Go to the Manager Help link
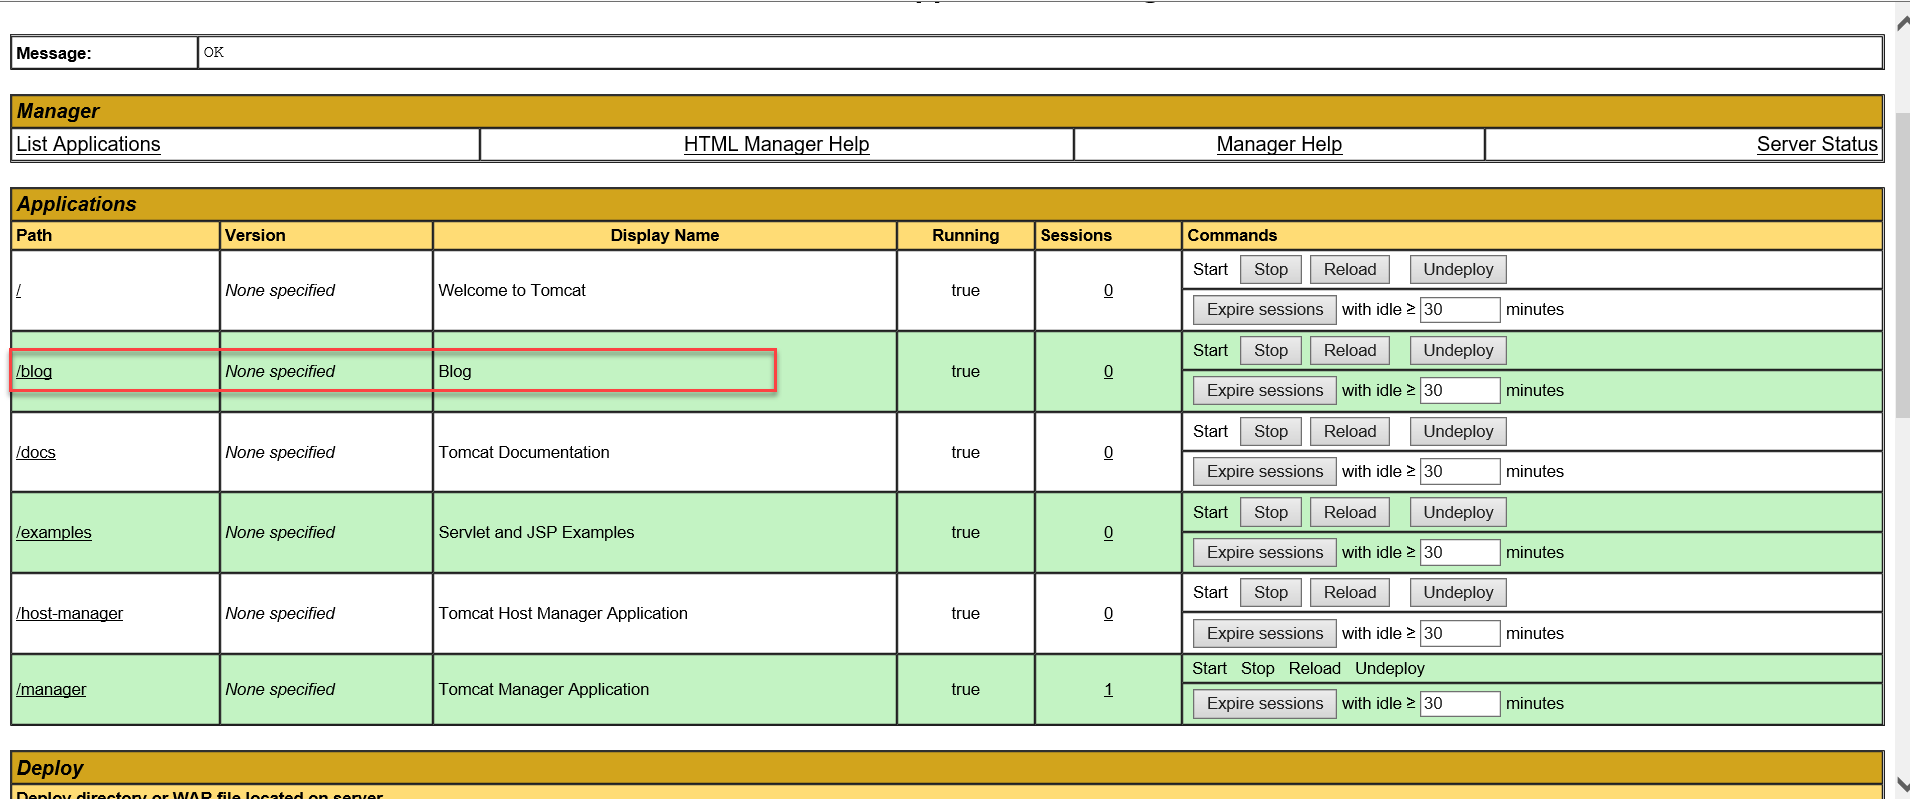 click(1278, 144)
